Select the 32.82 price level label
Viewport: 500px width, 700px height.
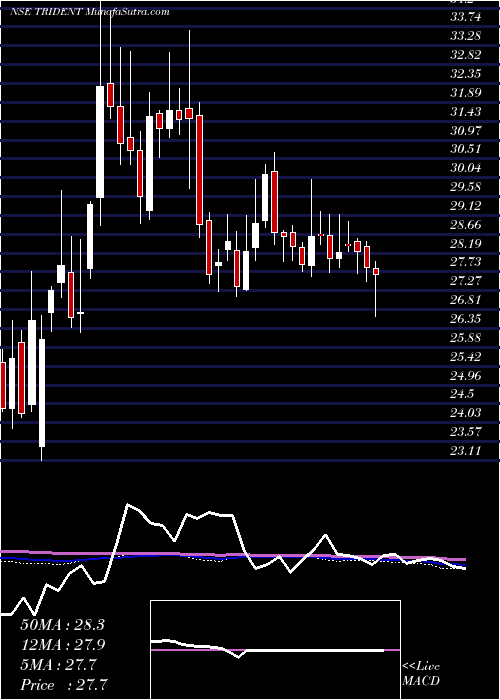click(x=466, y=55)
